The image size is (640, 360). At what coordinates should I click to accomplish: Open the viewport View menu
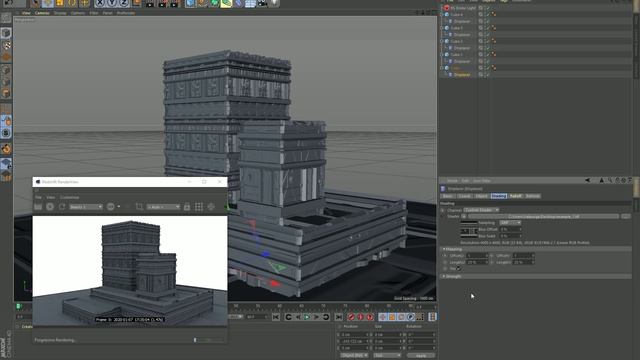tap(26, 13)
